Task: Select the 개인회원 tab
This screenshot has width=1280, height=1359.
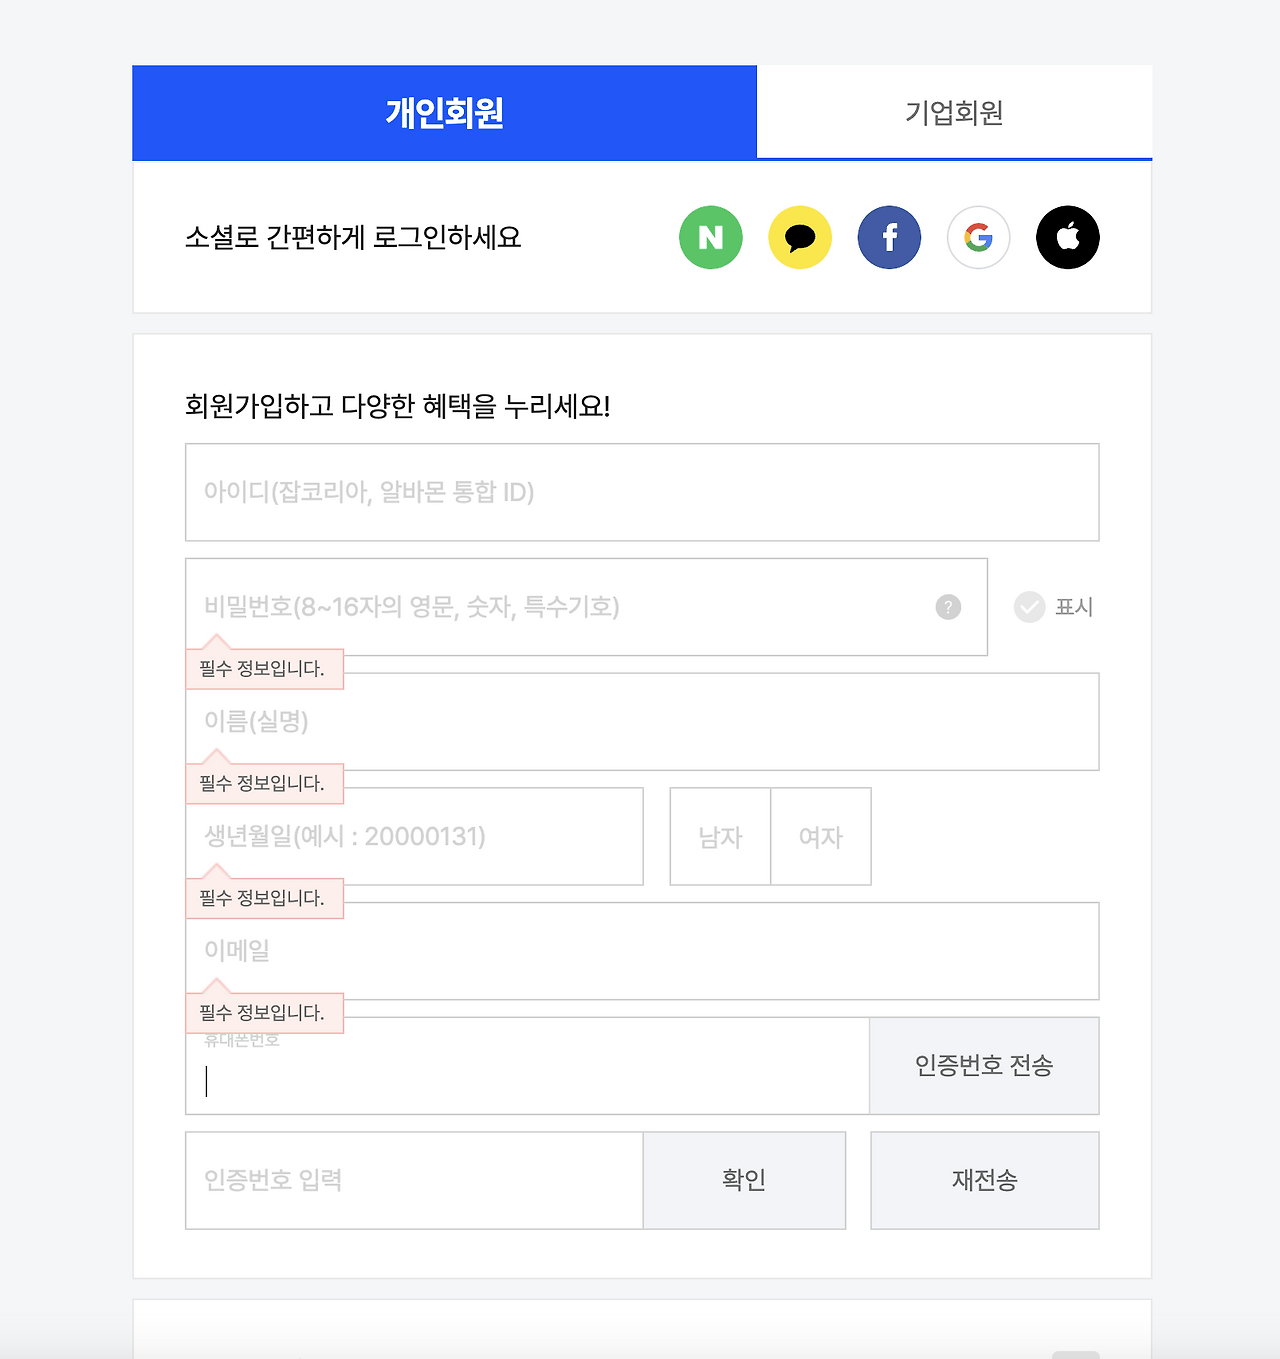Action: [x=445, y=112]
